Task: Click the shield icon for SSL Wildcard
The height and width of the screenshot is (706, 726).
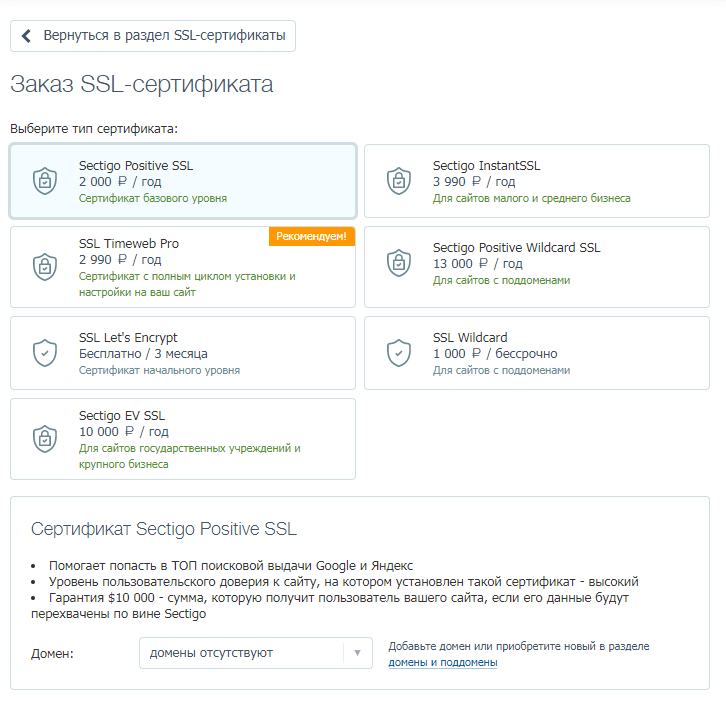Action: point(399,353)
